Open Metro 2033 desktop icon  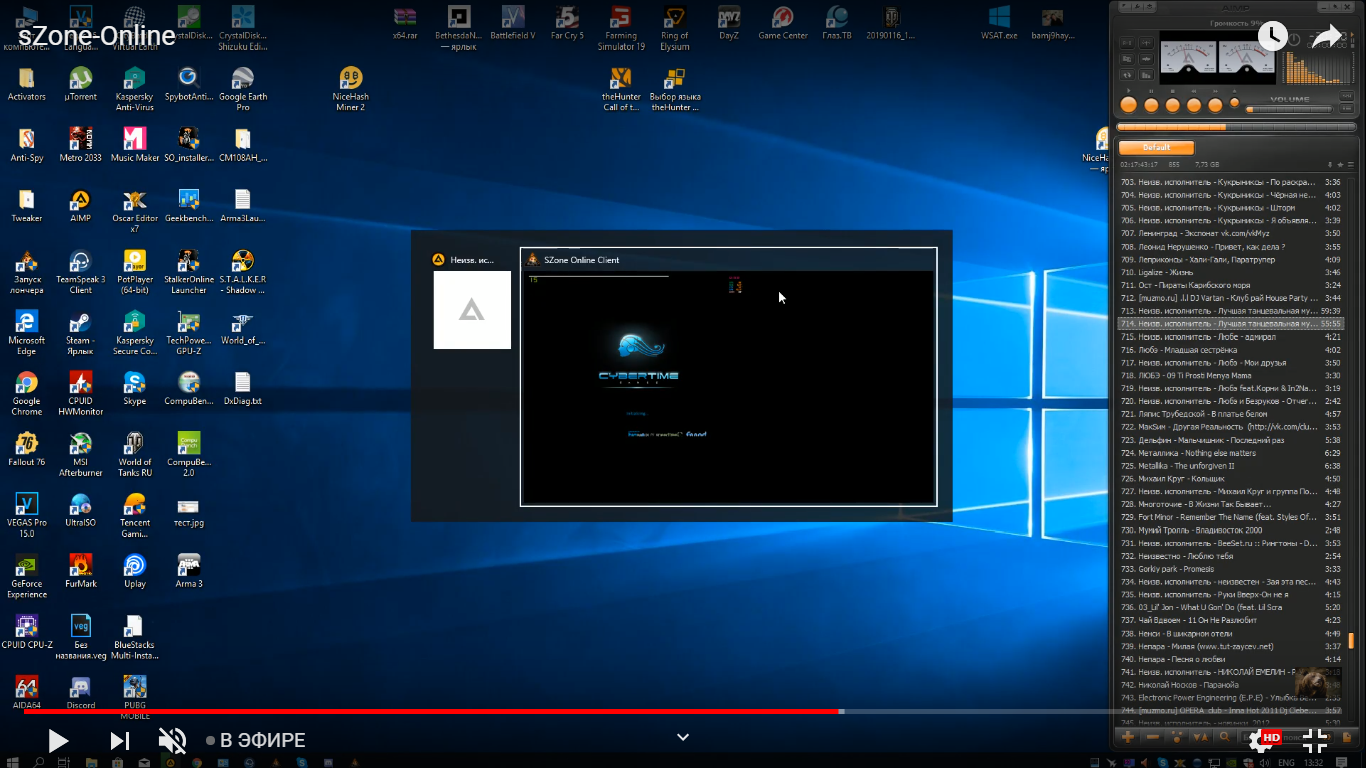80,144
